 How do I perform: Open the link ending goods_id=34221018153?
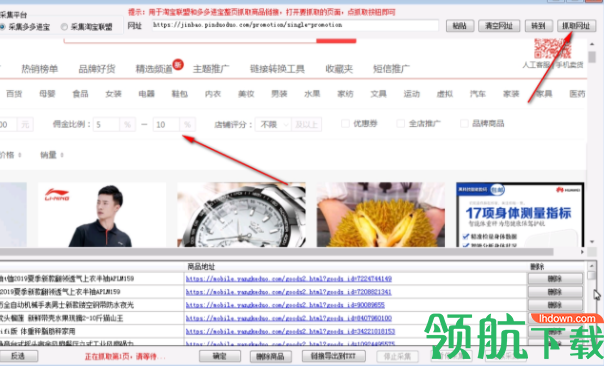[290, 331]
